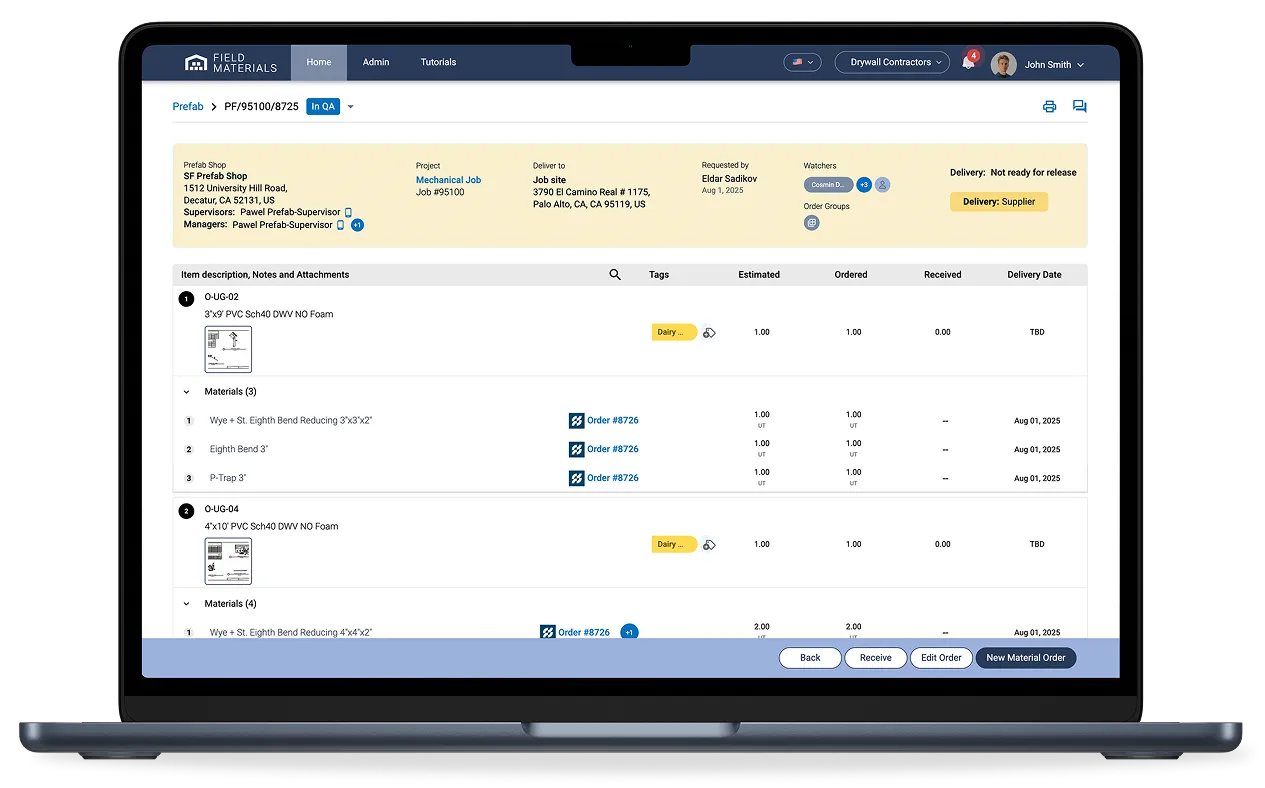
Task: Open the John Smith user menu
Action: (1054, 64)
